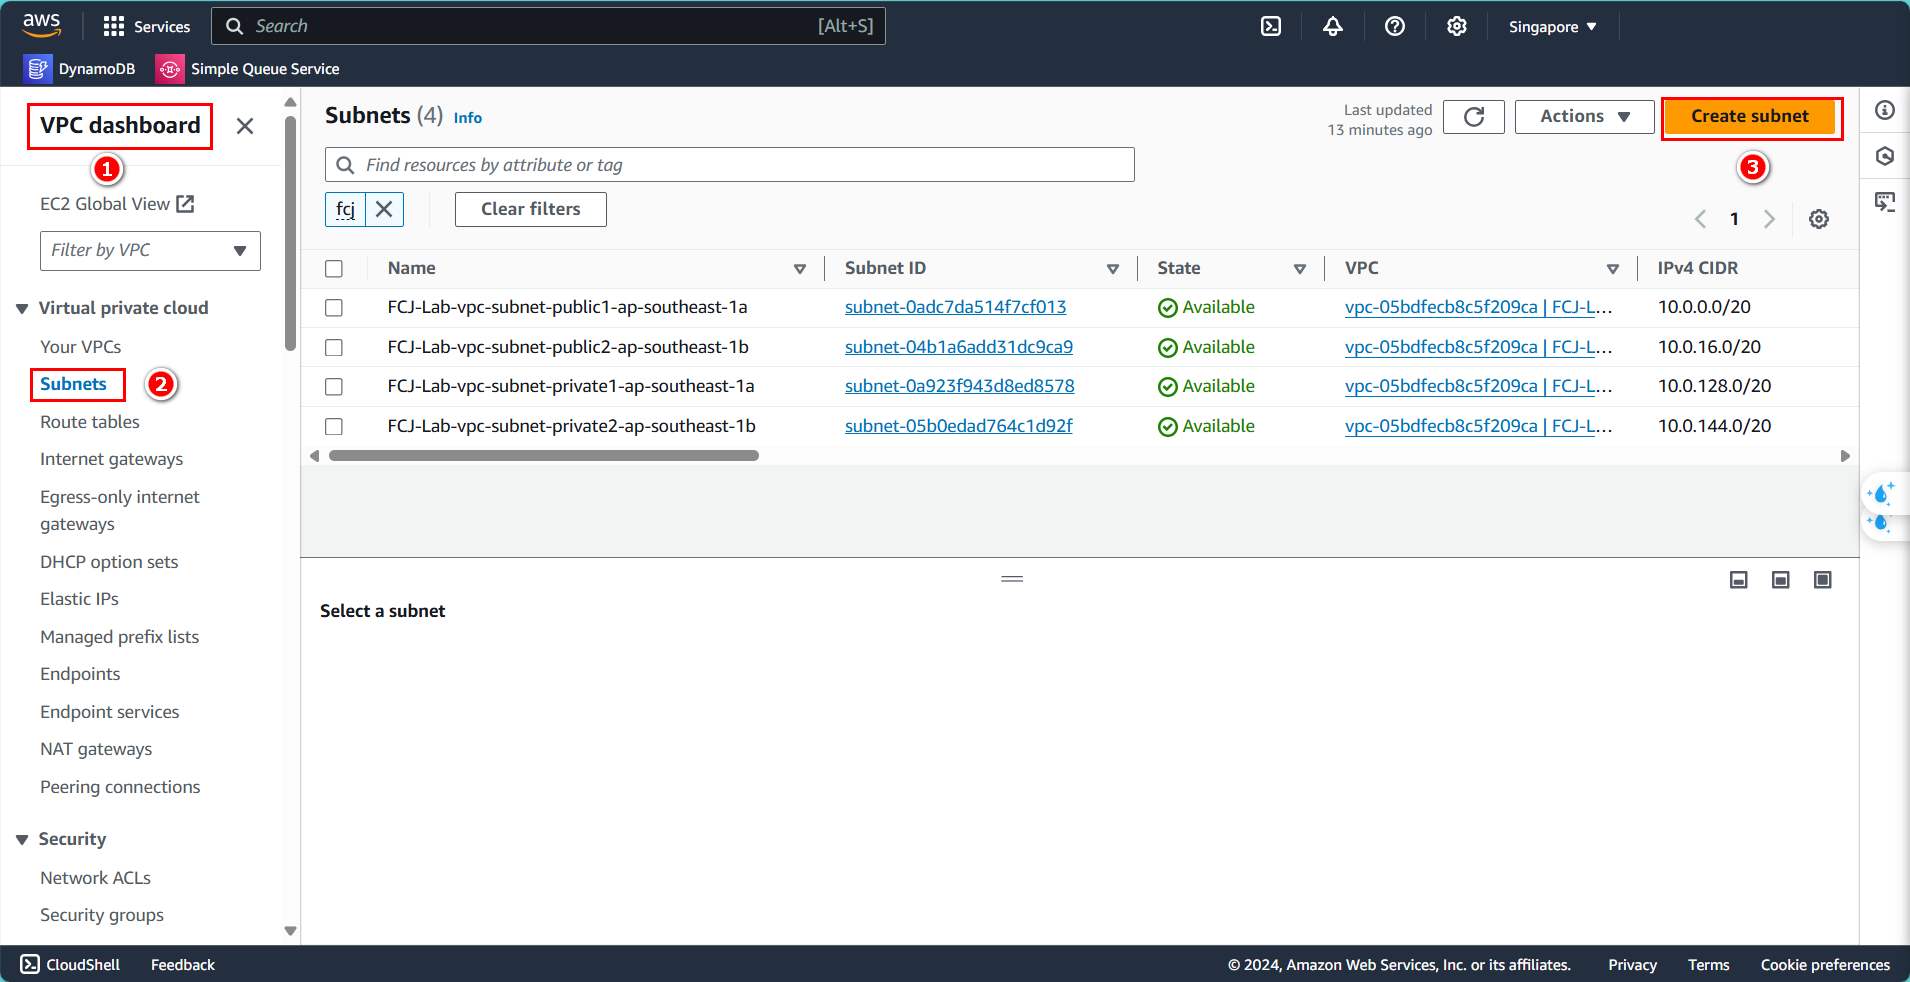Open Network ACLs in sidebar
This screenshot has height=982, width=1910.
[x=95, y=878]
